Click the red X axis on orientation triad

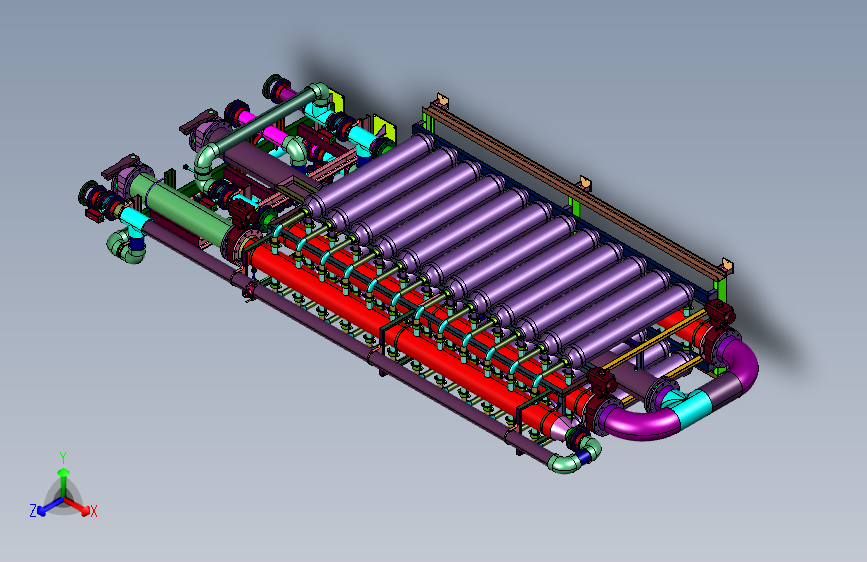(x=77, y=505)
